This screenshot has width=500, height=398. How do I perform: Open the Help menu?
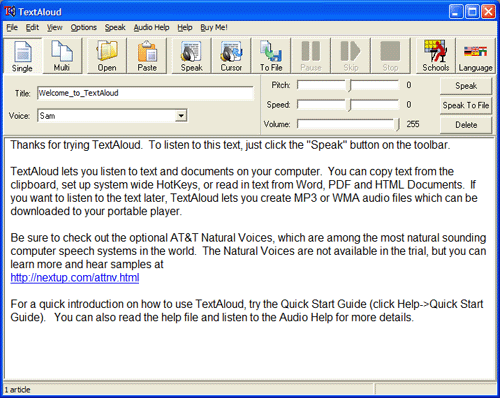[x=185, y=27]
